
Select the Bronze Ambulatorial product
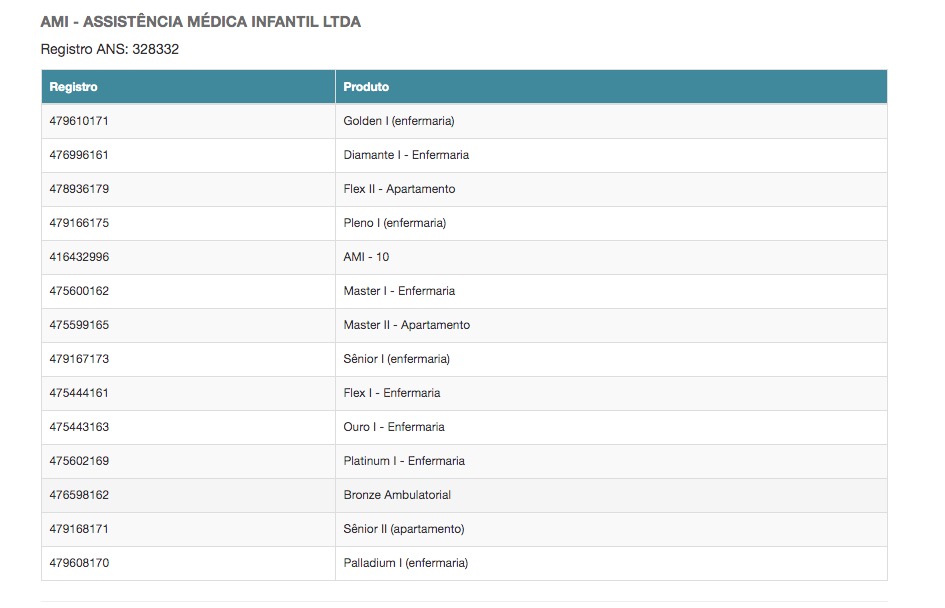[396, 495]
